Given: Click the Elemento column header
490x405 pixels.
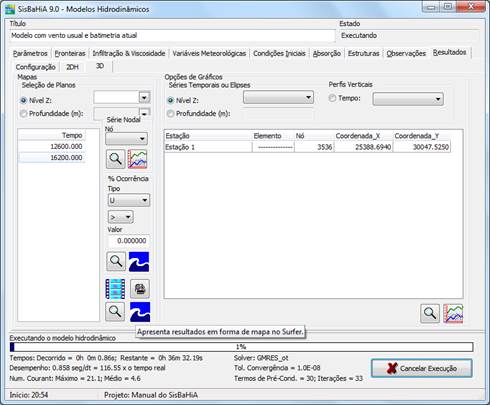Looking at the screenshot, I should click(273, 136).
